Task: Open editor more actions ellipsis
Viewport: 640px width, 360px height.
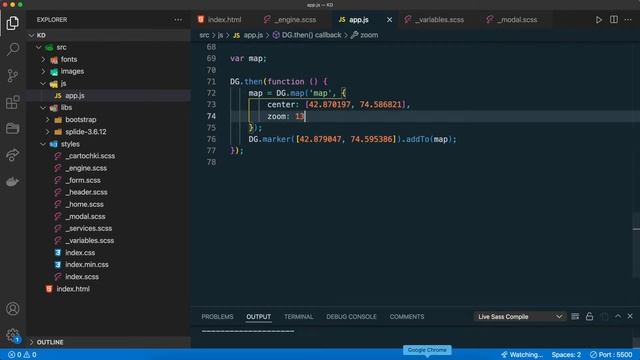Action: (628, 20)
